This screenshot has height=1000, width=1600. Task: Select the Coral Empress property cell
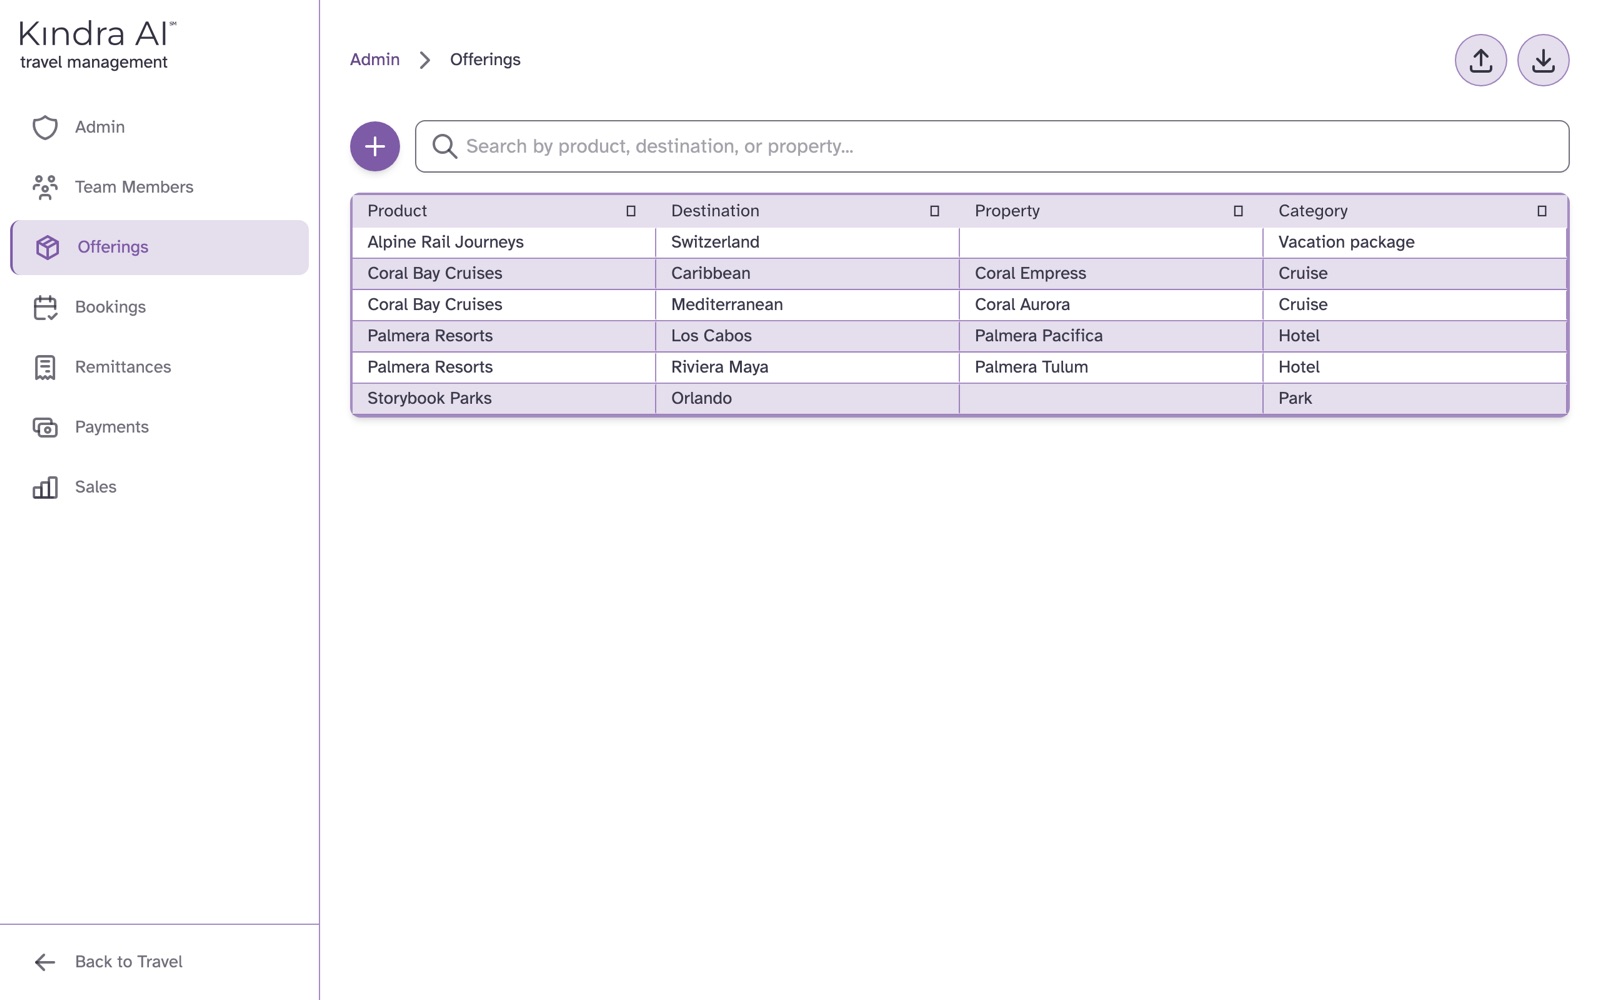tap(1111, 273)
